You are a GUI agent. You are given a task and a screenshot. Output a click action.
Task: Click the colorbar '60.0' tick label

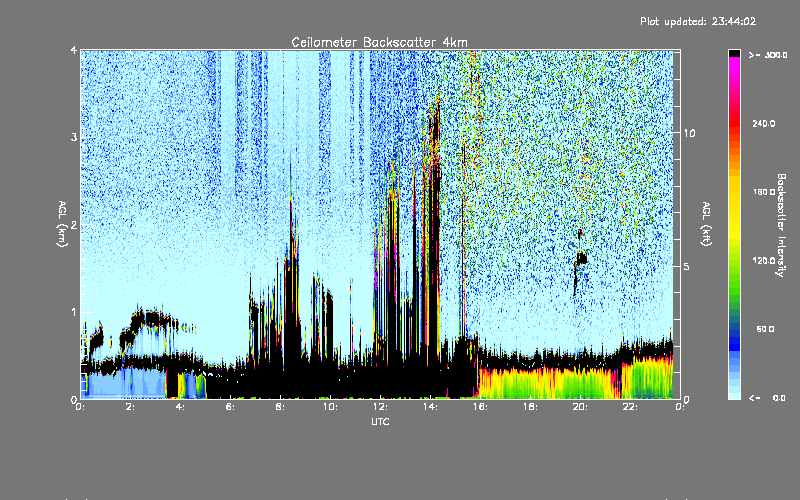pos(765,329)
